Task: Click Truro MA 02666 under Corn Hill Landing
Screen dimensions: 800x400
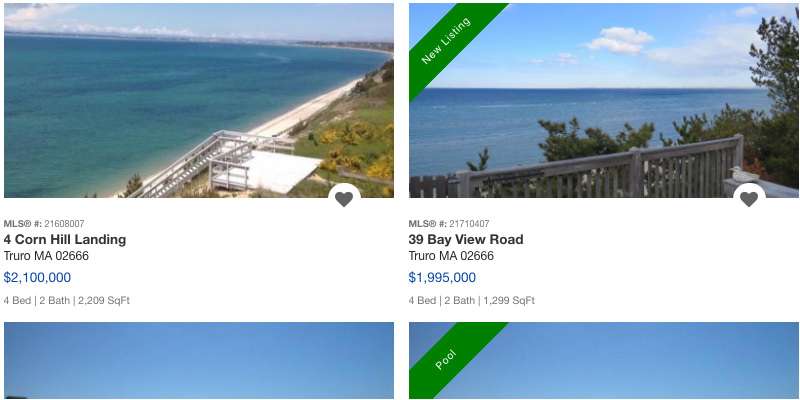Action: coord(46,256)
